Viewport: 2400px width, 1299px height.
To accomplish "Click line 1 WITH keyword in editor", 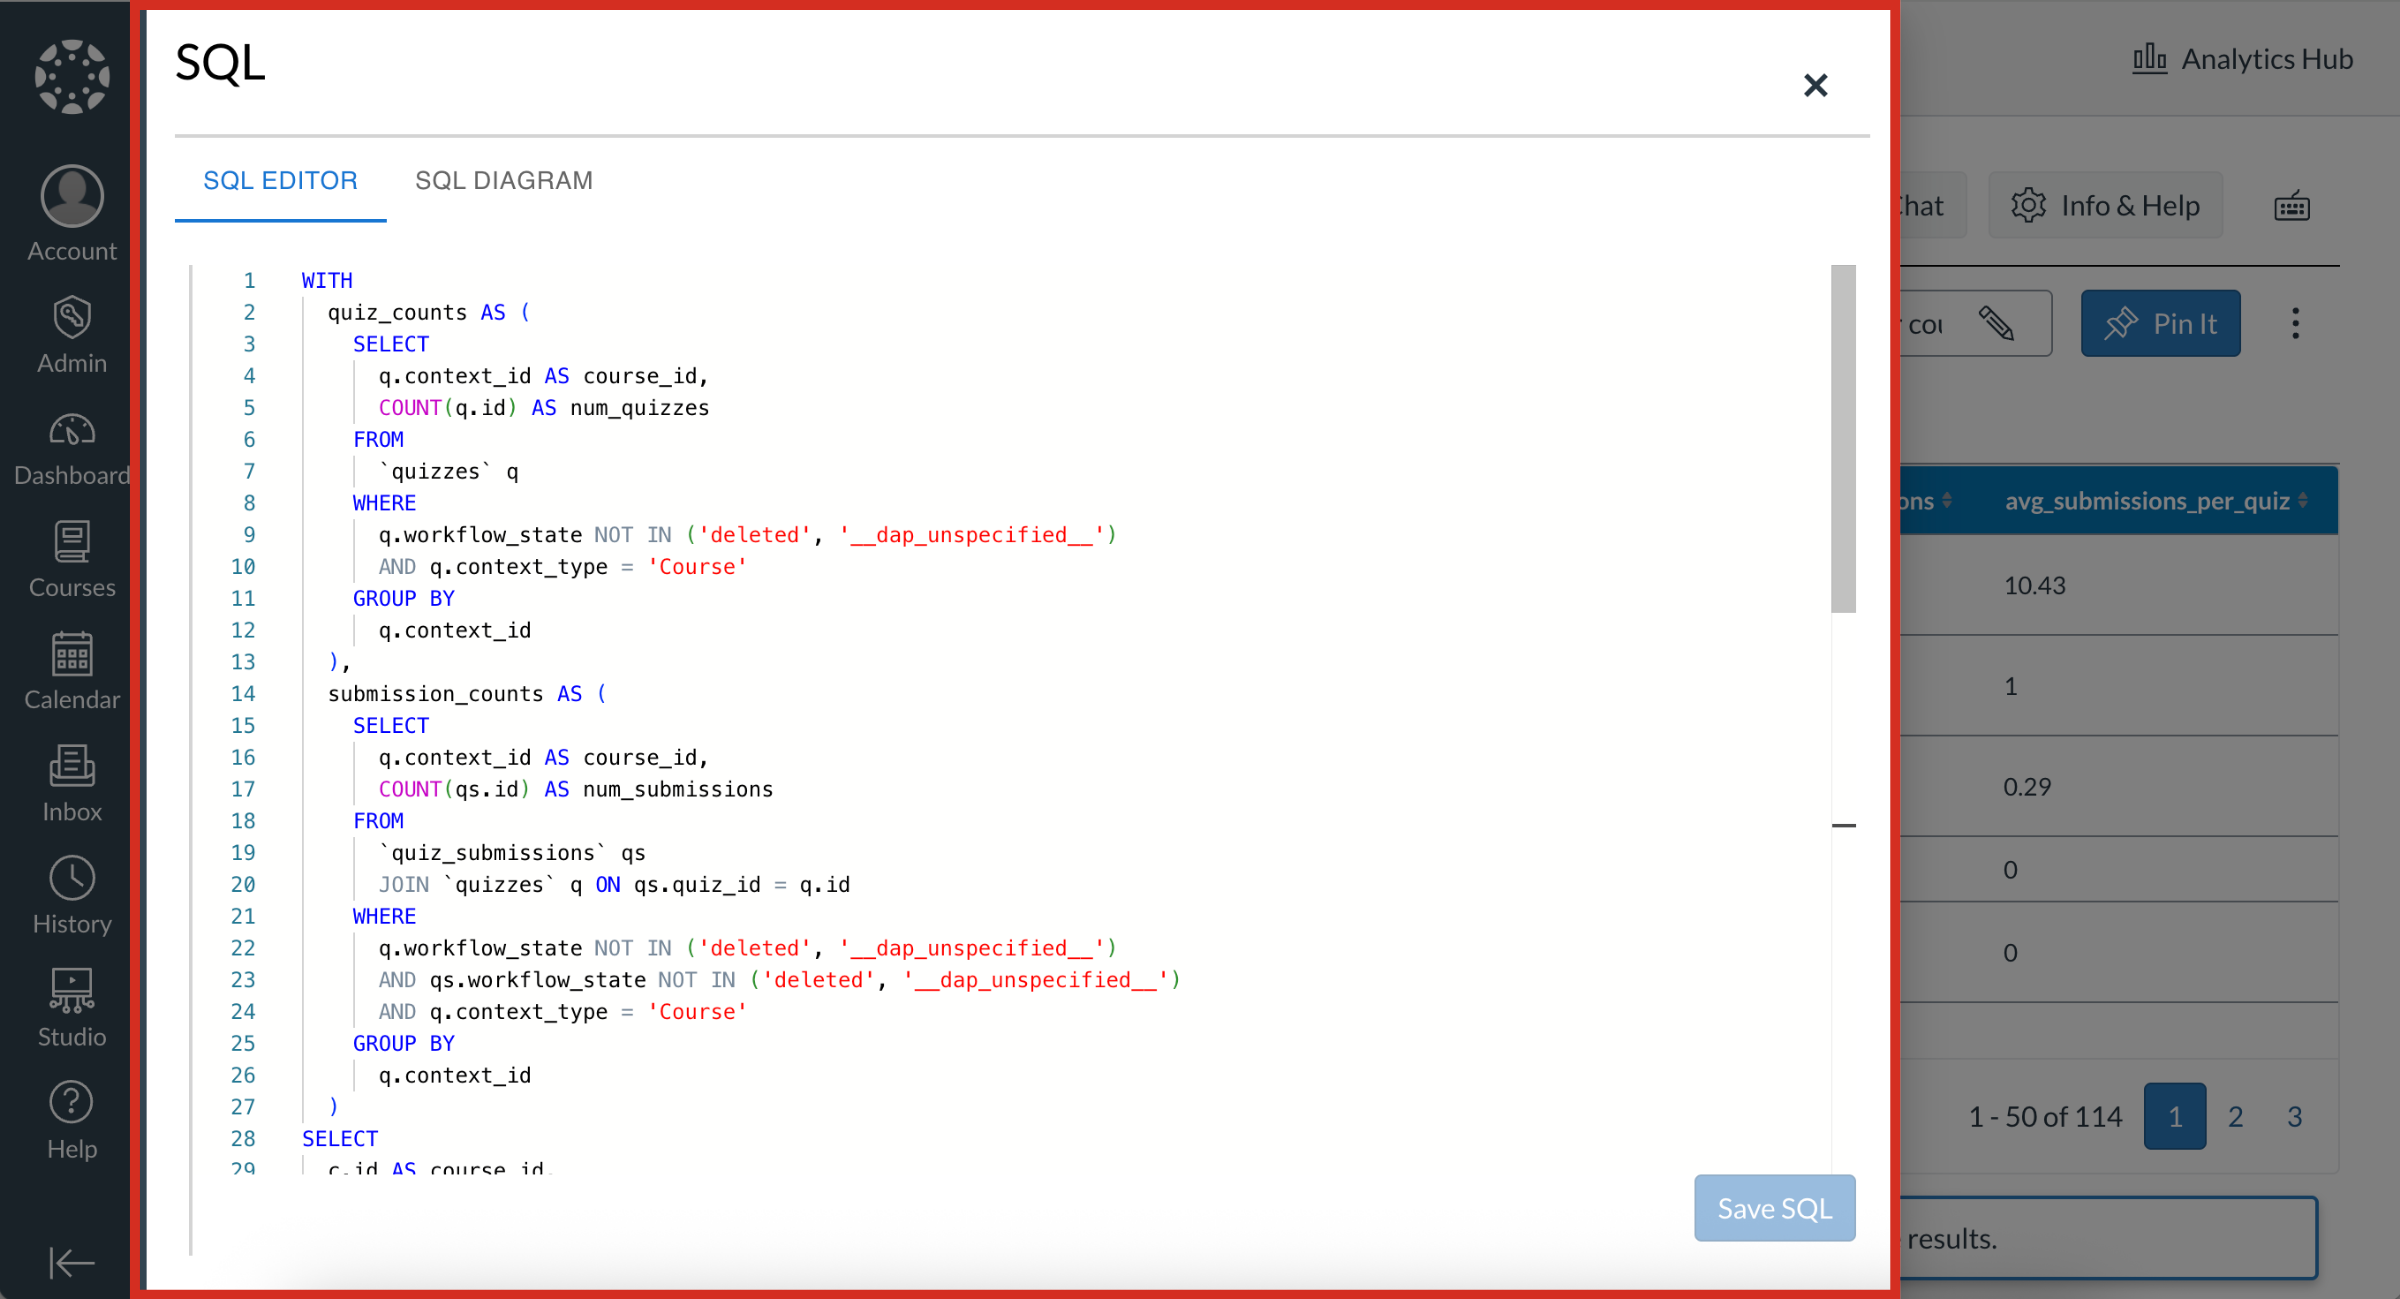I will (327, 280).
